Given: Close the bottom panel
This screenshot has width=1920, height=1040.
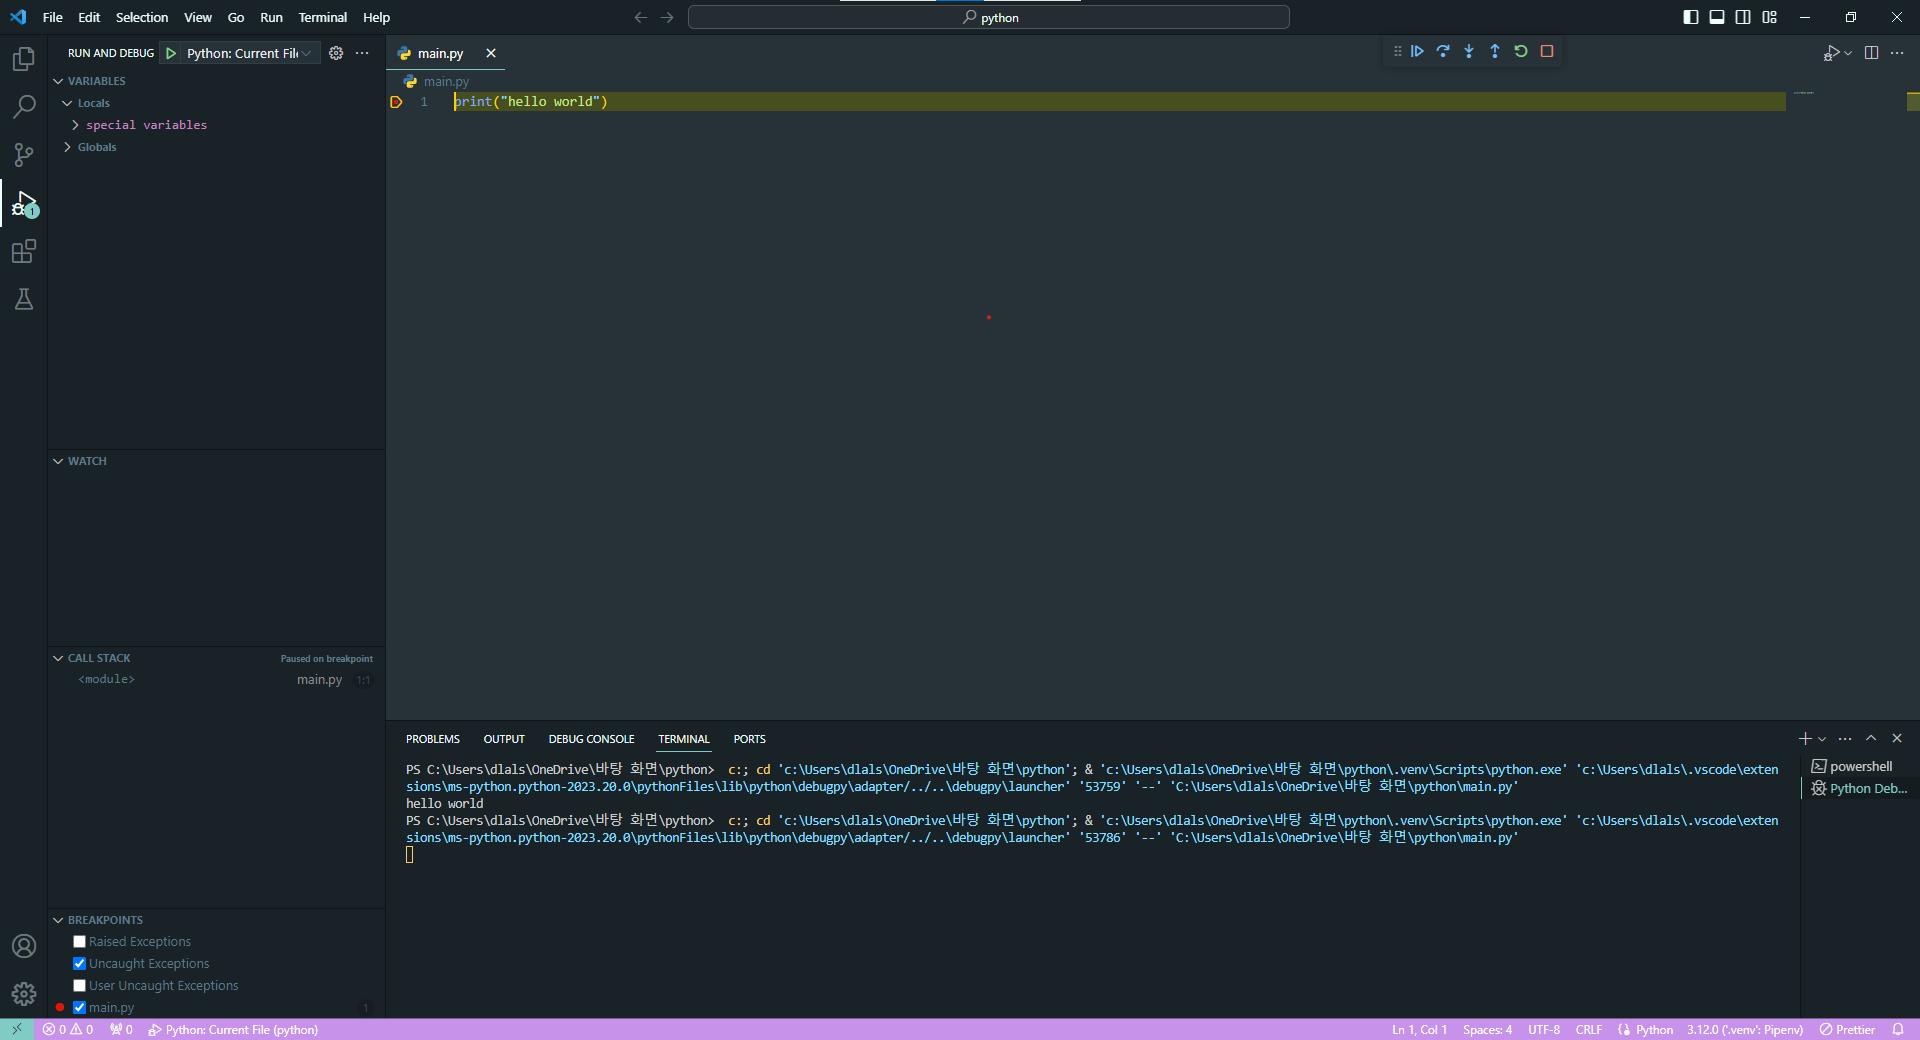Looking at the screenshot, I should pos(1897,739).
